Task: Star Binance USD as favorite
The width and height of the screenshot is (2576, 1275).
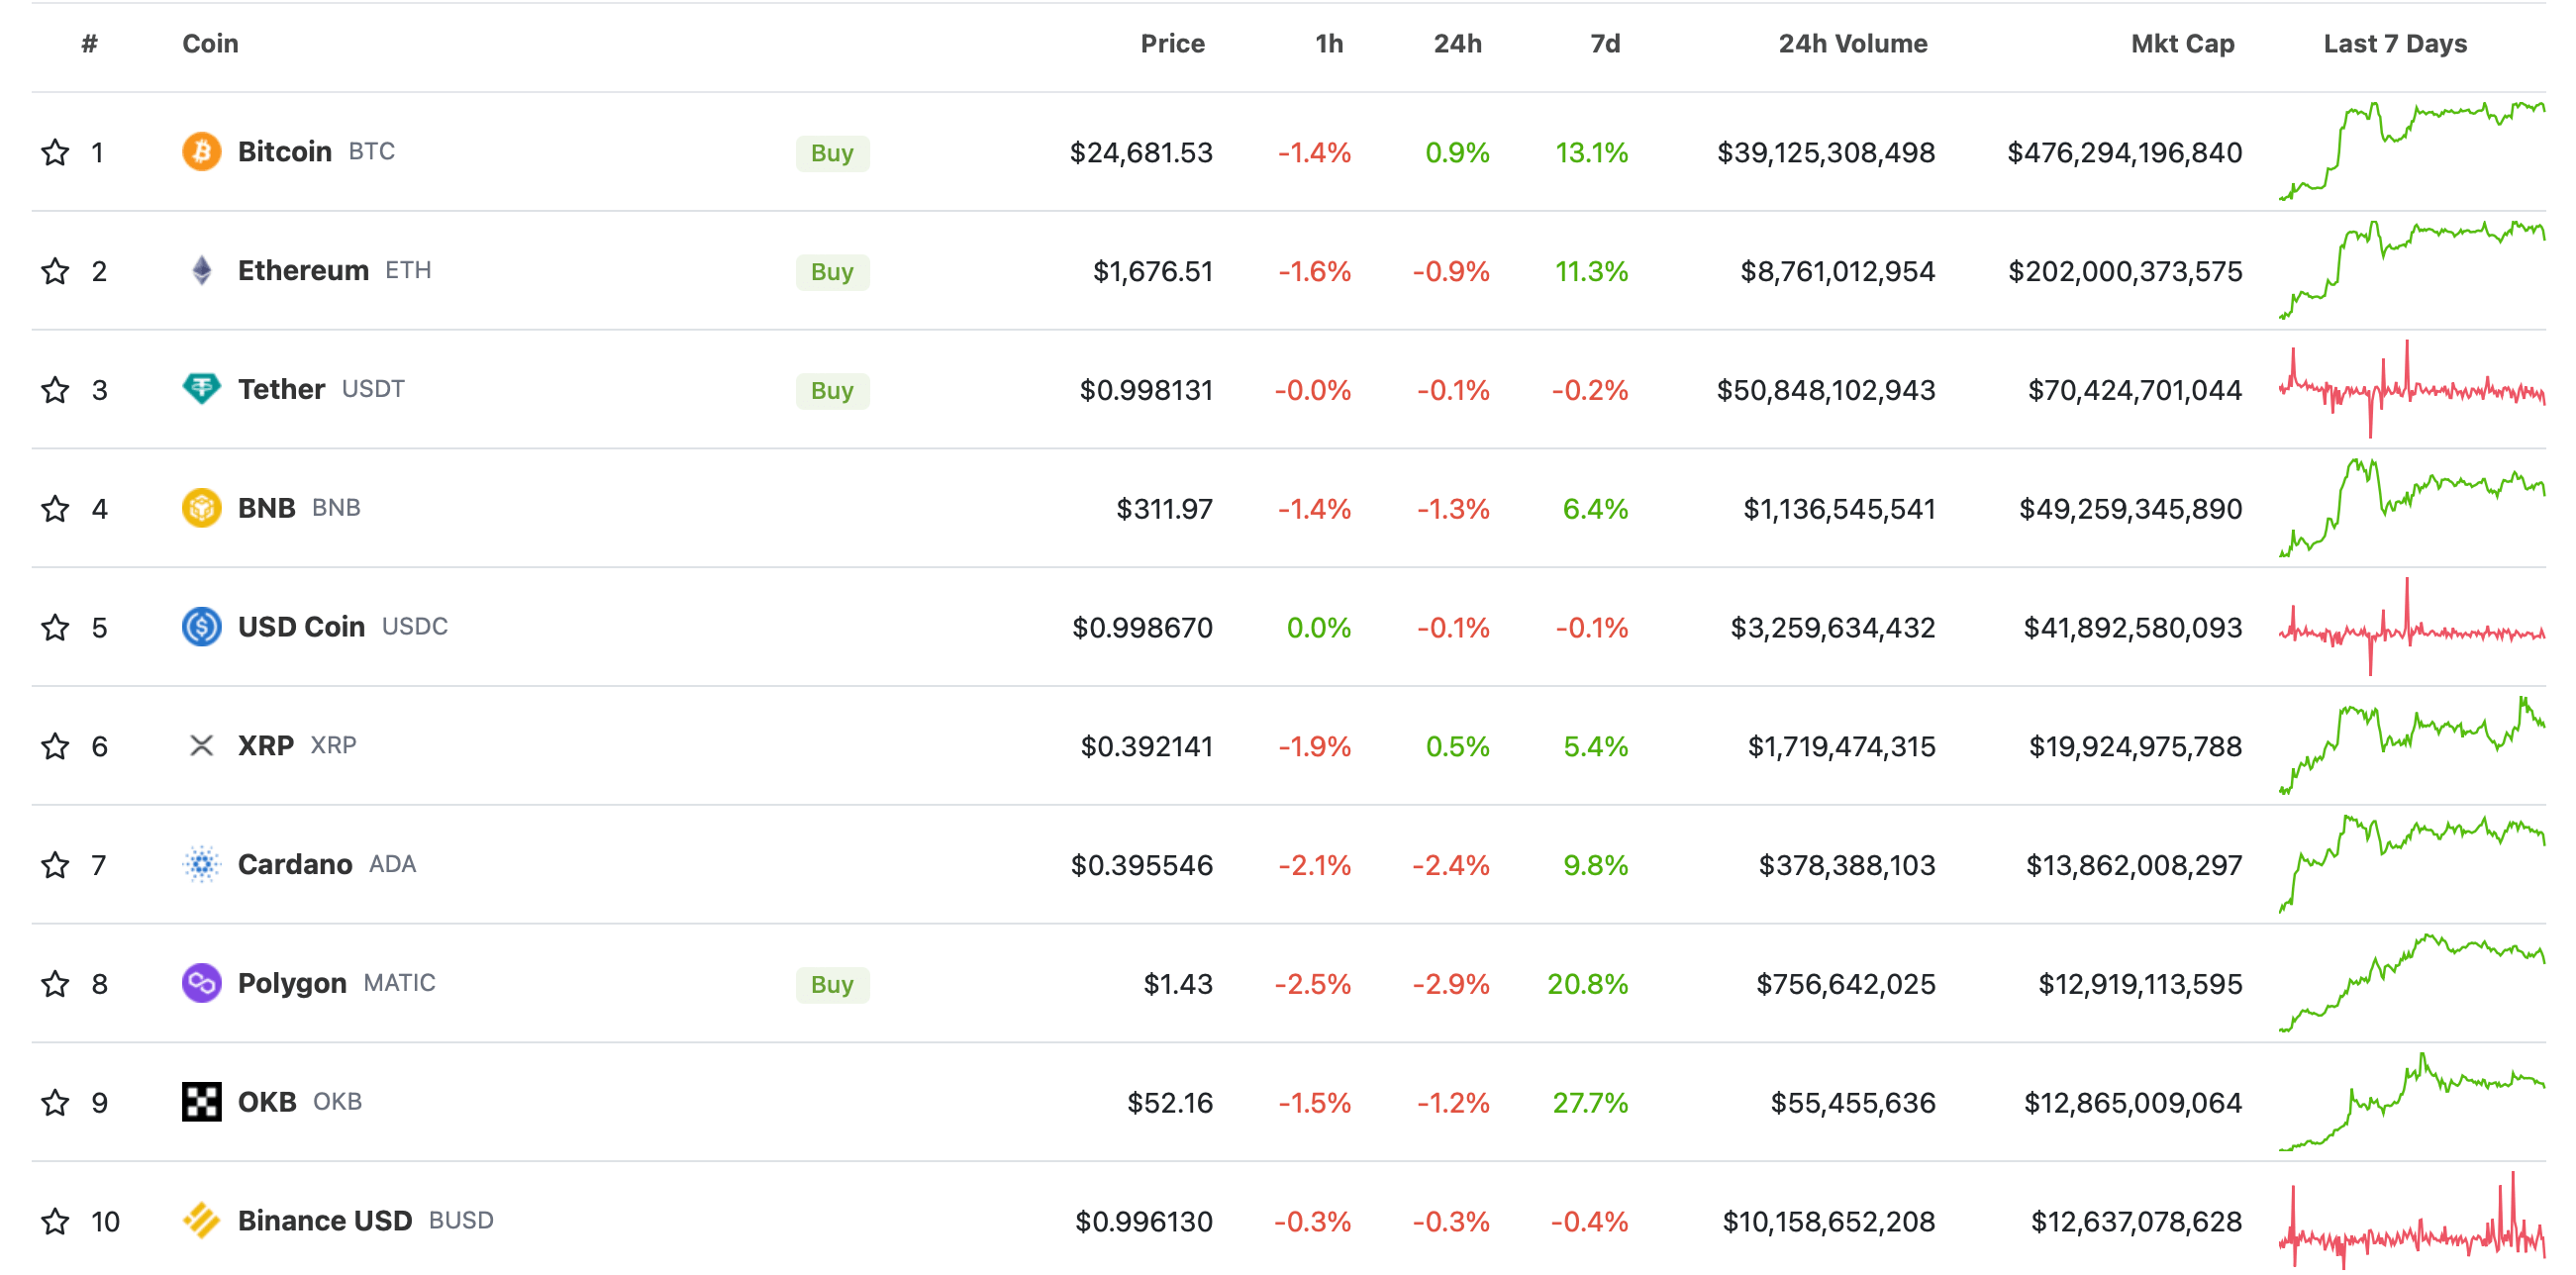Action: [55, 1222]
